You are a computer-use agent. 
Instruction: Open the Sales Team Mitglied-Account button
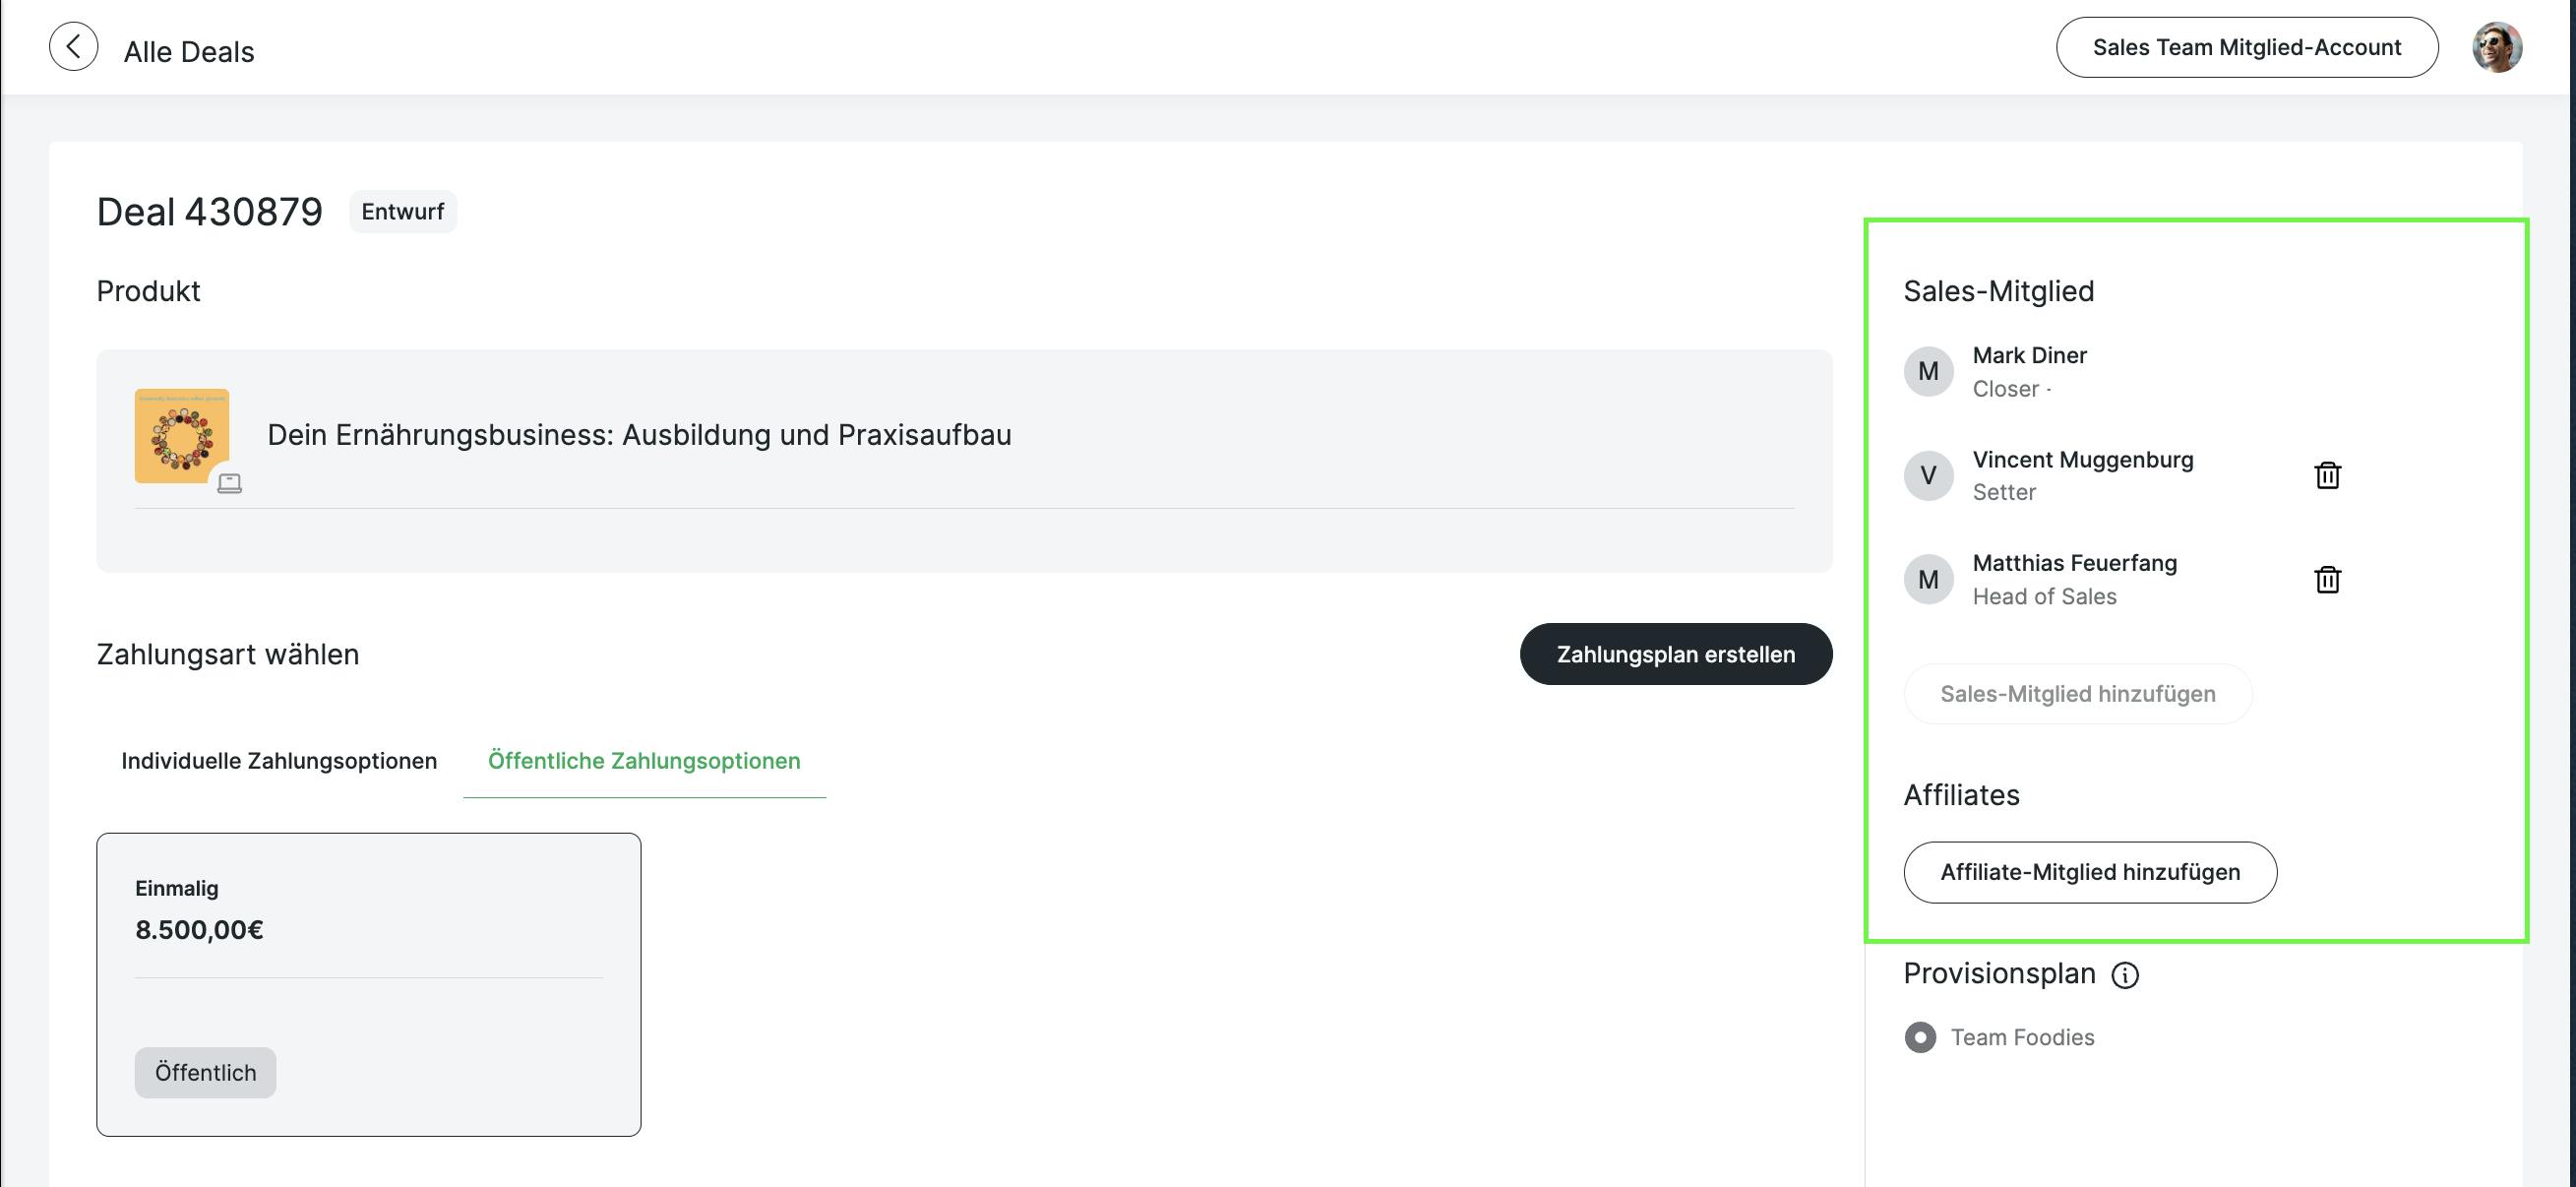pyautogui.click(x=2246, y=47)
